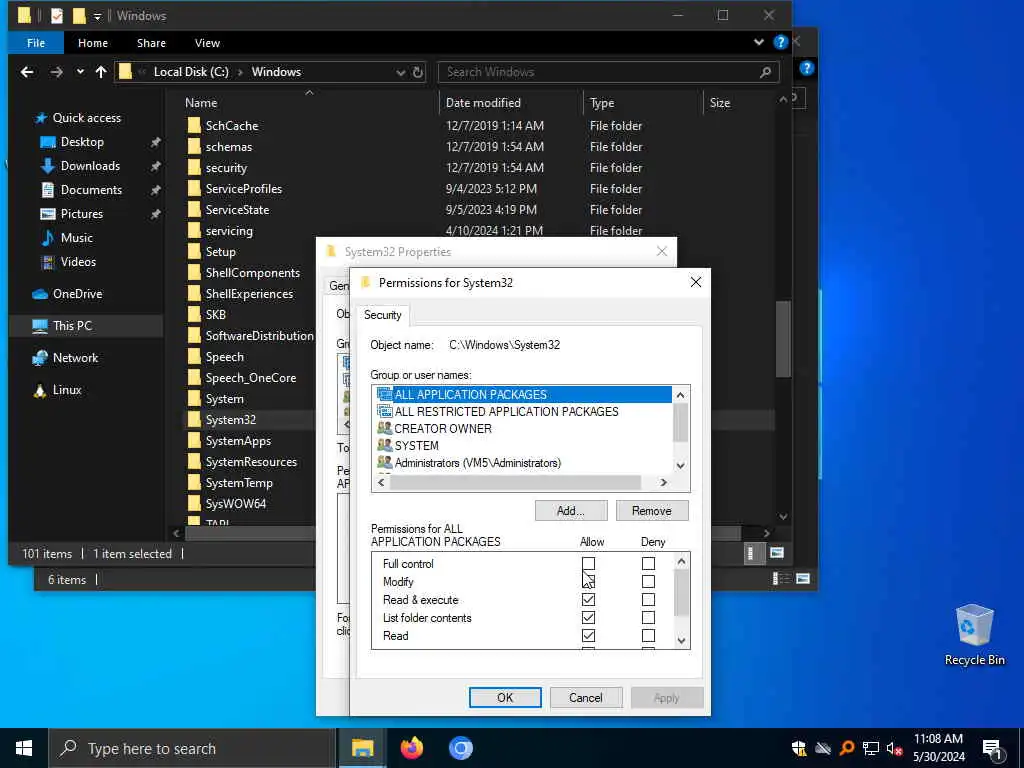
Task: Click Cancel in Permissions dialog
Action: (586, 697)
